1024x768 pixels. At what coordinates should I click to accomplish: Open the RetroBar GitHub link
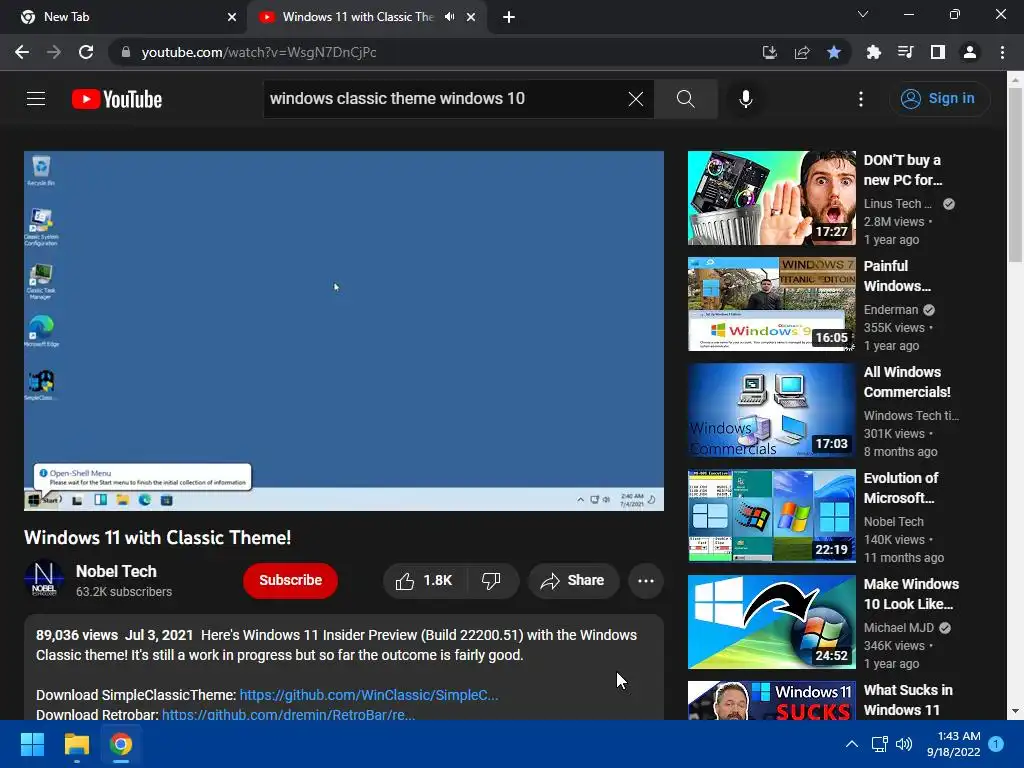tap(288, 714)
